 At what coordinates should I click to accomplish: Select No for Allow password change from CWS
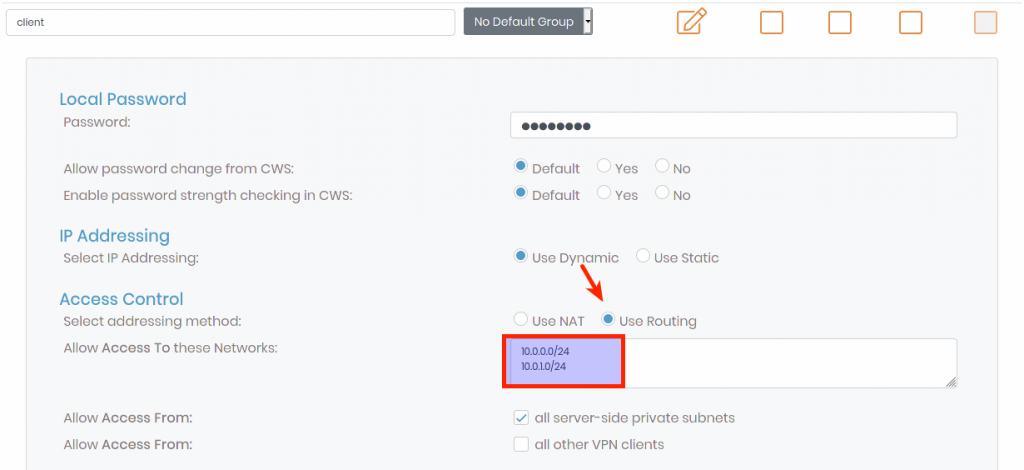[x=662, y=167]
